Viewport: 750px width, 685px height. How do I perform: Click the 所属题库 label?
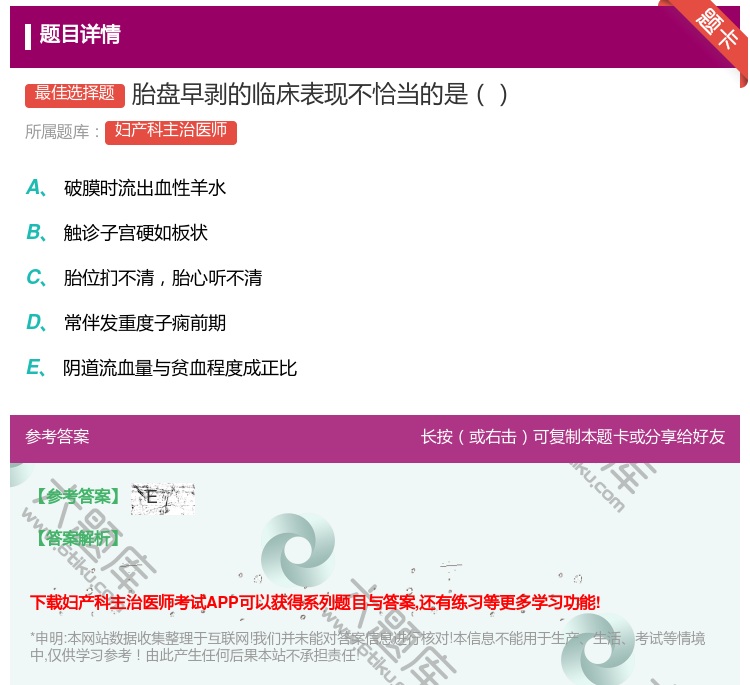pyautogui.click(x=62, y=132)
